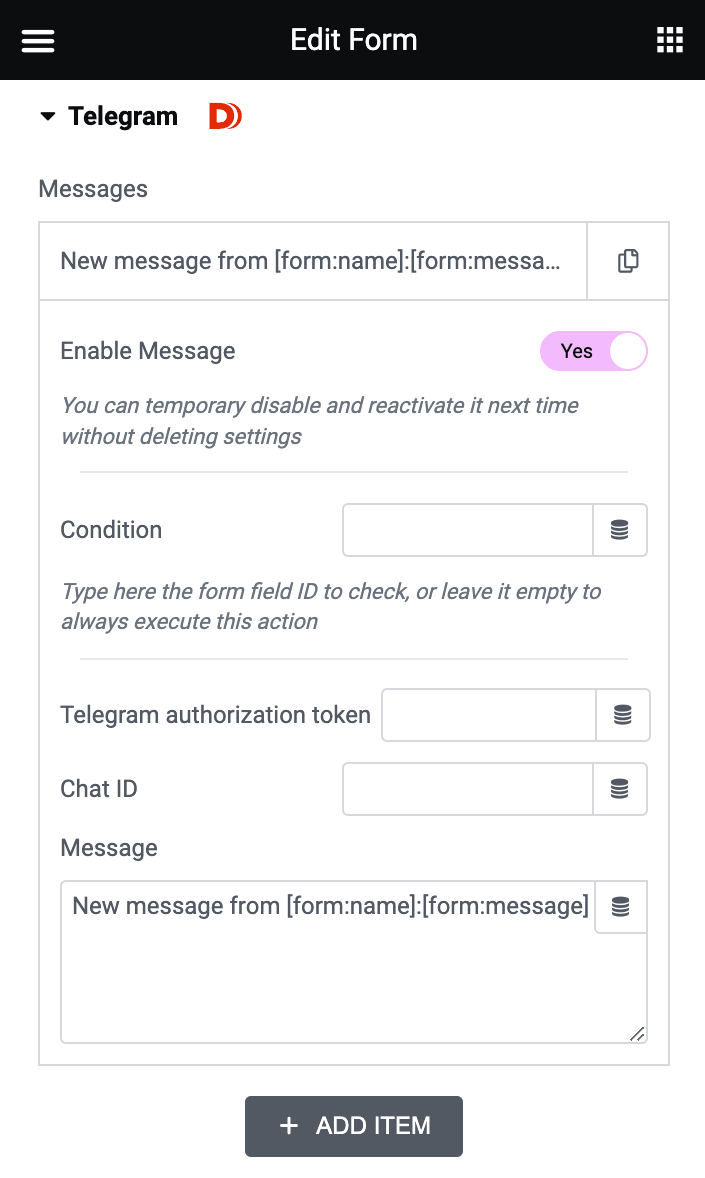Viewport: 705px width, 1178px height.
Task: Click the Messages section label
Action: [x=92, y=189]
